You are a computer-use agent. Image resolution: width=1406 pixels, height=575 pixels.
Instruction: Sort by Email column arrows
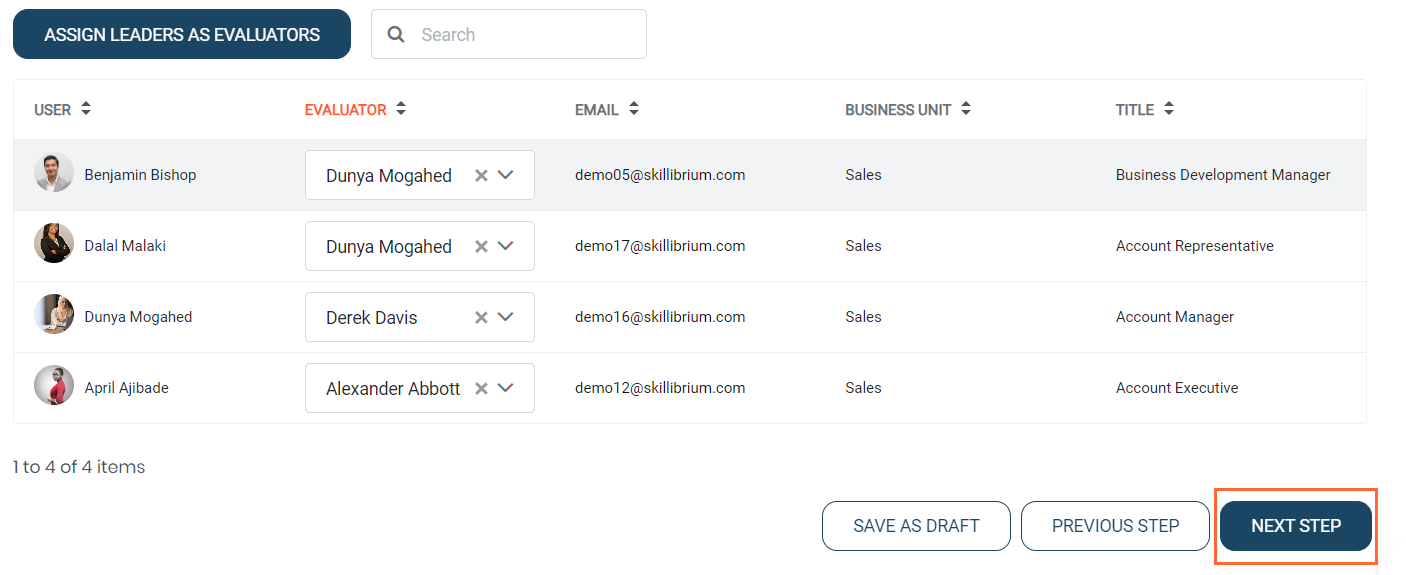634,109
